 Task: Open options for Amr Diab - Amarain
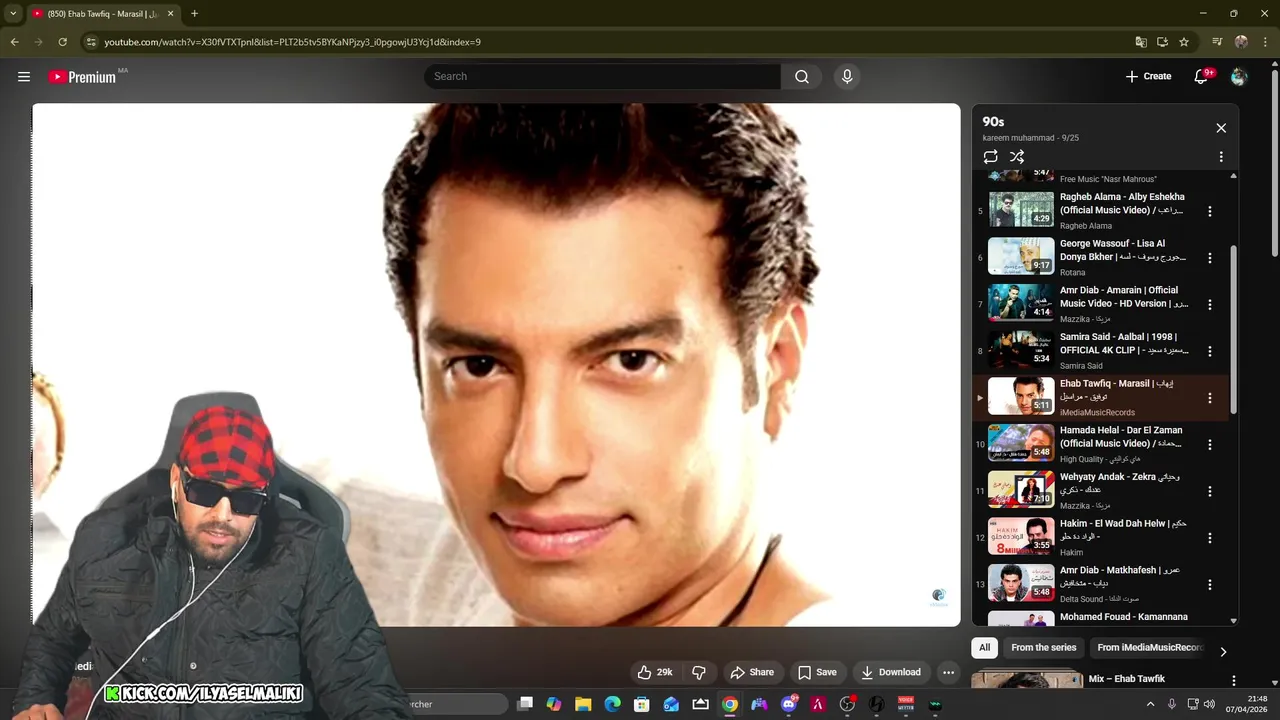coord(1210,305)
